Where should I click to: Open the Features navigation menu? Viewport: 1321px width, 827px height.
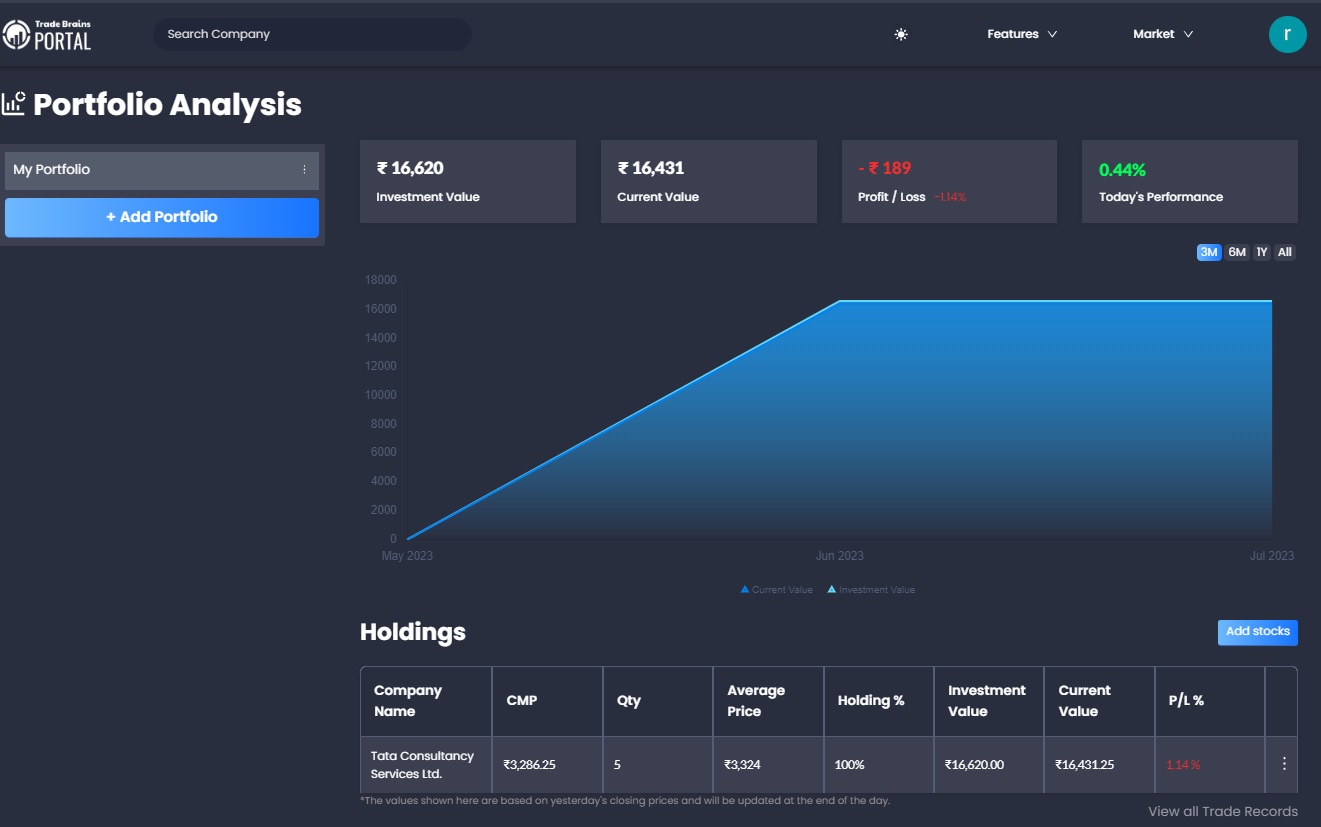click(x=1021, y=33)
